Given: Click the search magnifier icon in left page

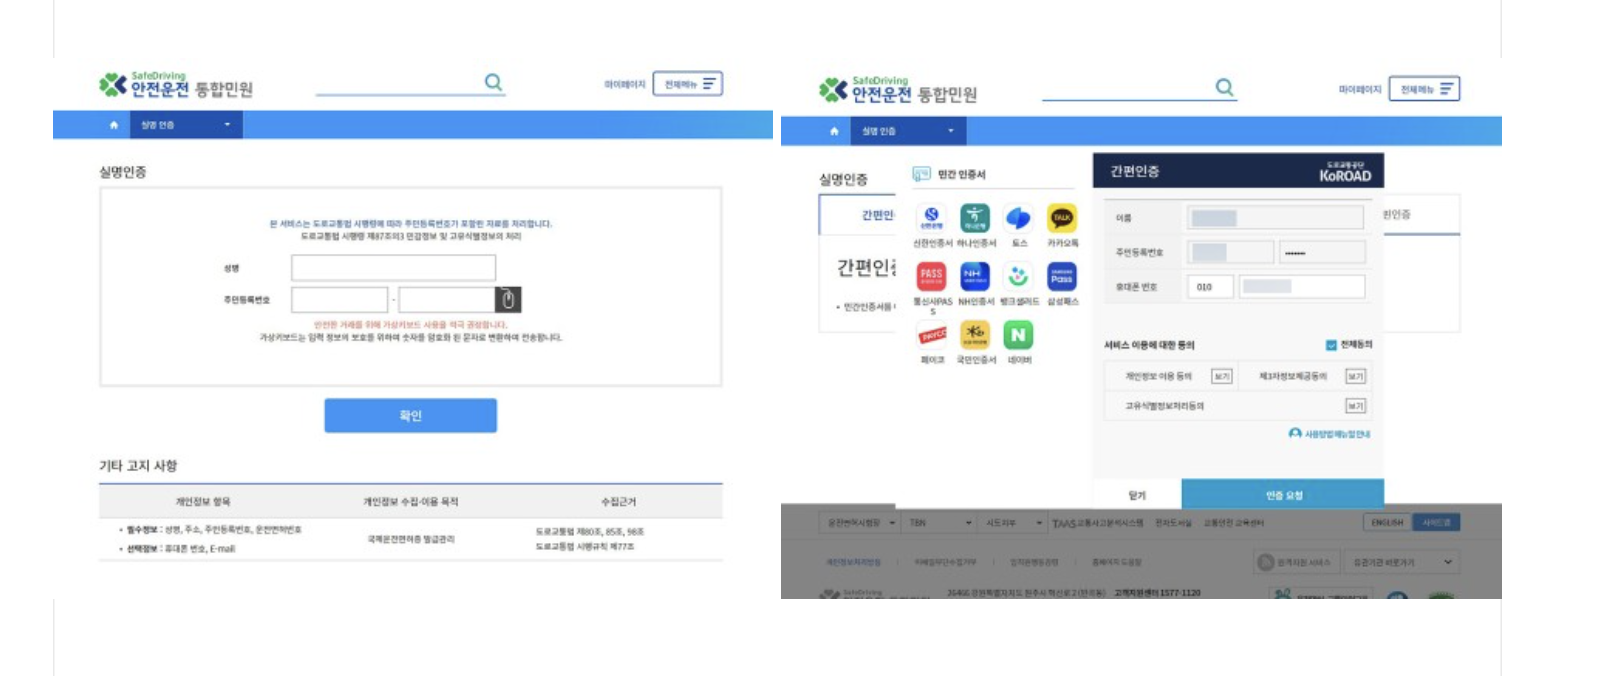Looking at the screenshot, I should [493, 82].
